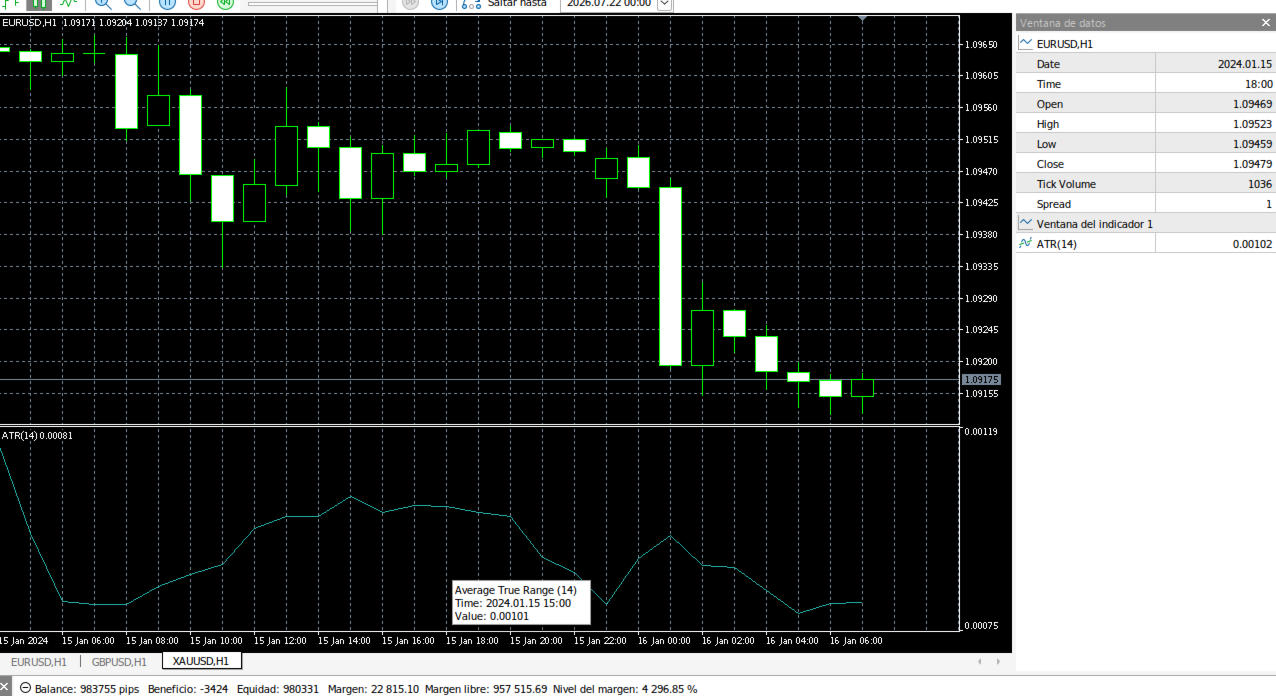Click Balance: 983755 pips in status bar
Image resolution: width=1276 pixels, height=696 pixels.
(x=87, y=689)
